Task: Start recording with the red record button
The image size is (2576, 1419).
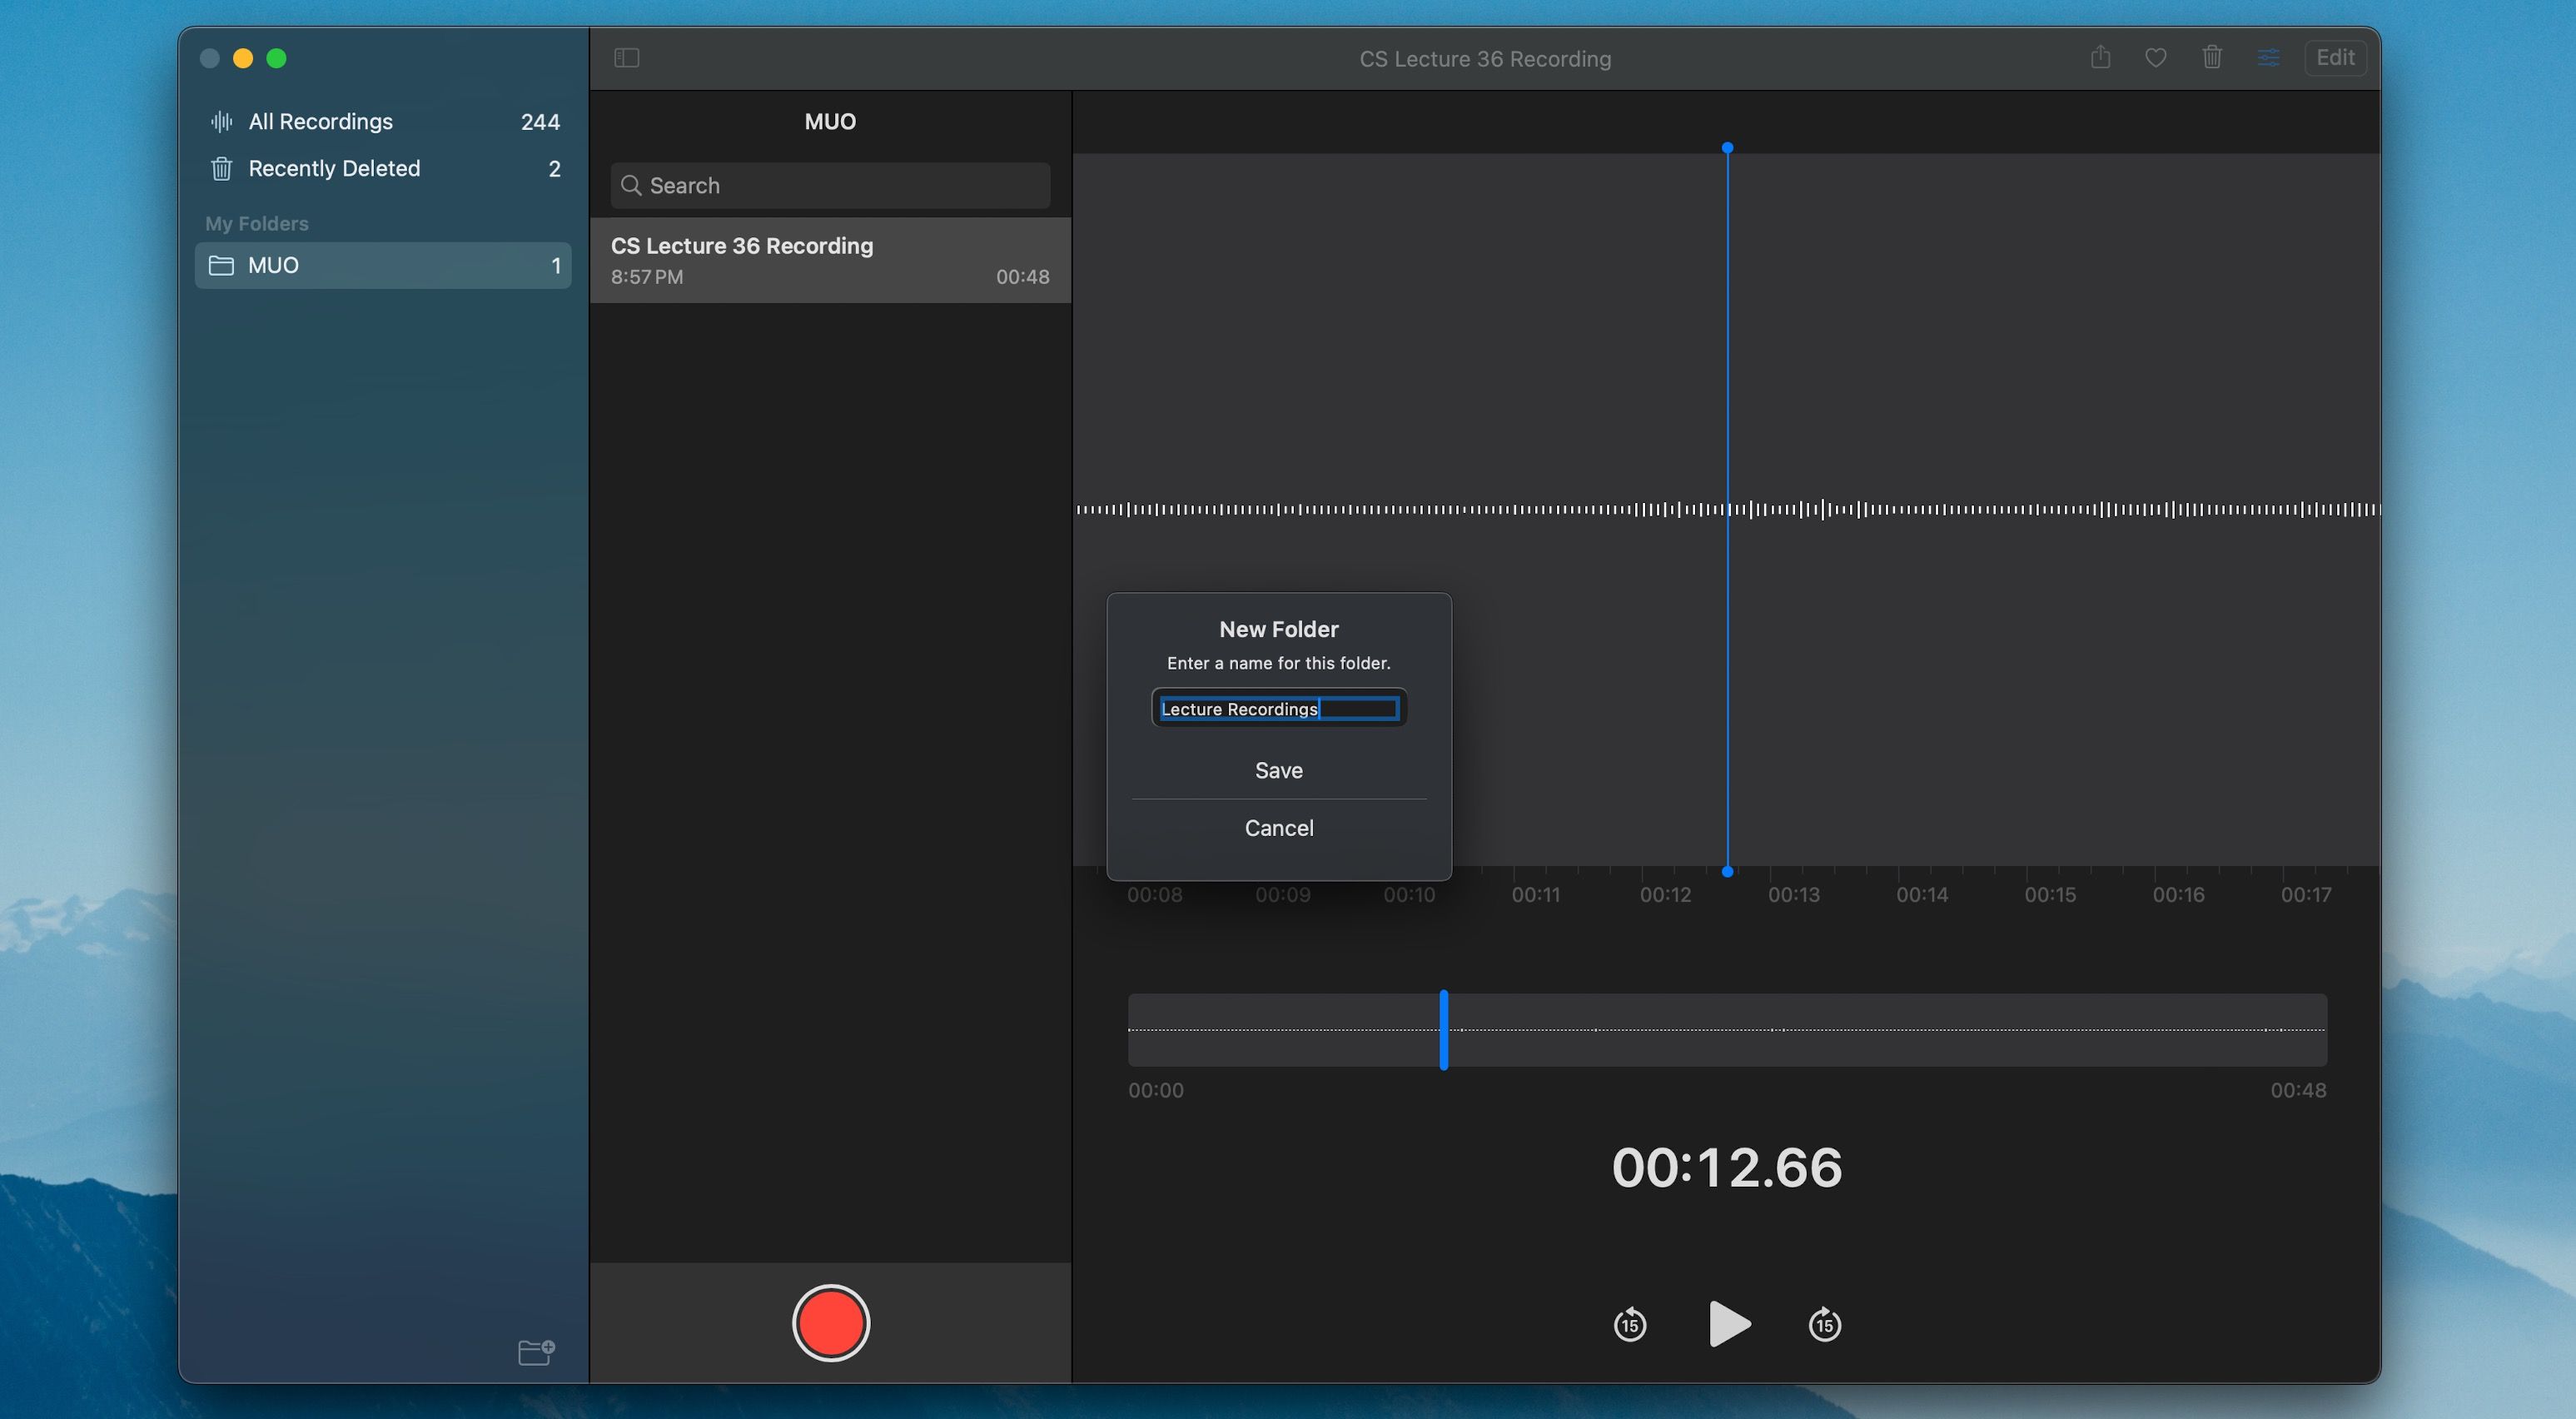Action: coord(831,1324)
